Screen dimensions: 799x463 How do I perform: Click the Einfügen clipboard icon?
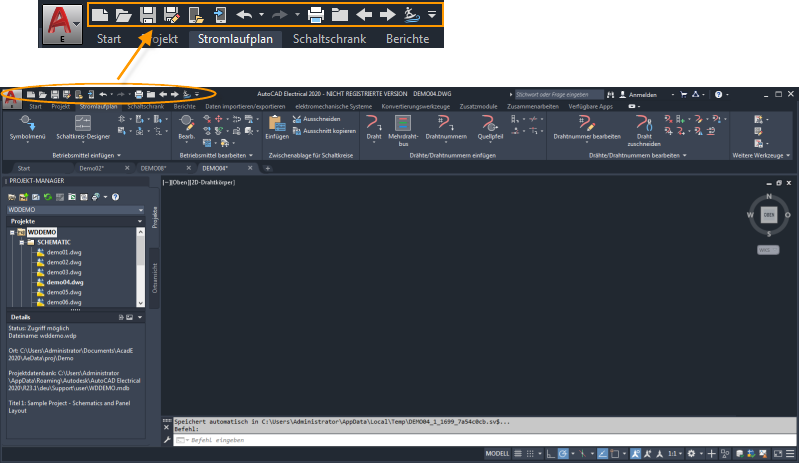pos(277,124)
